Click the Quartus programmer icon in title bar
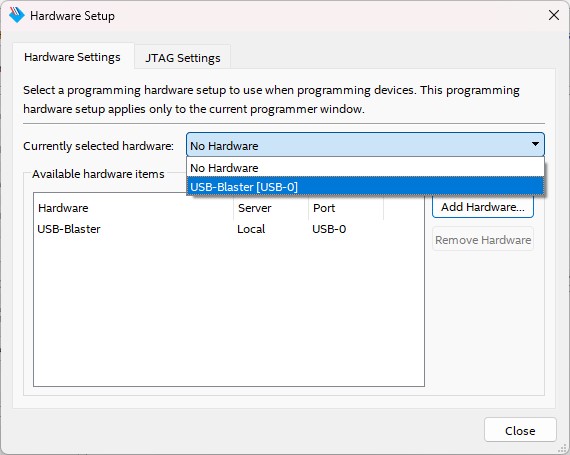Image resolution: width=570 pixels, height=455 pixels. 17,15
